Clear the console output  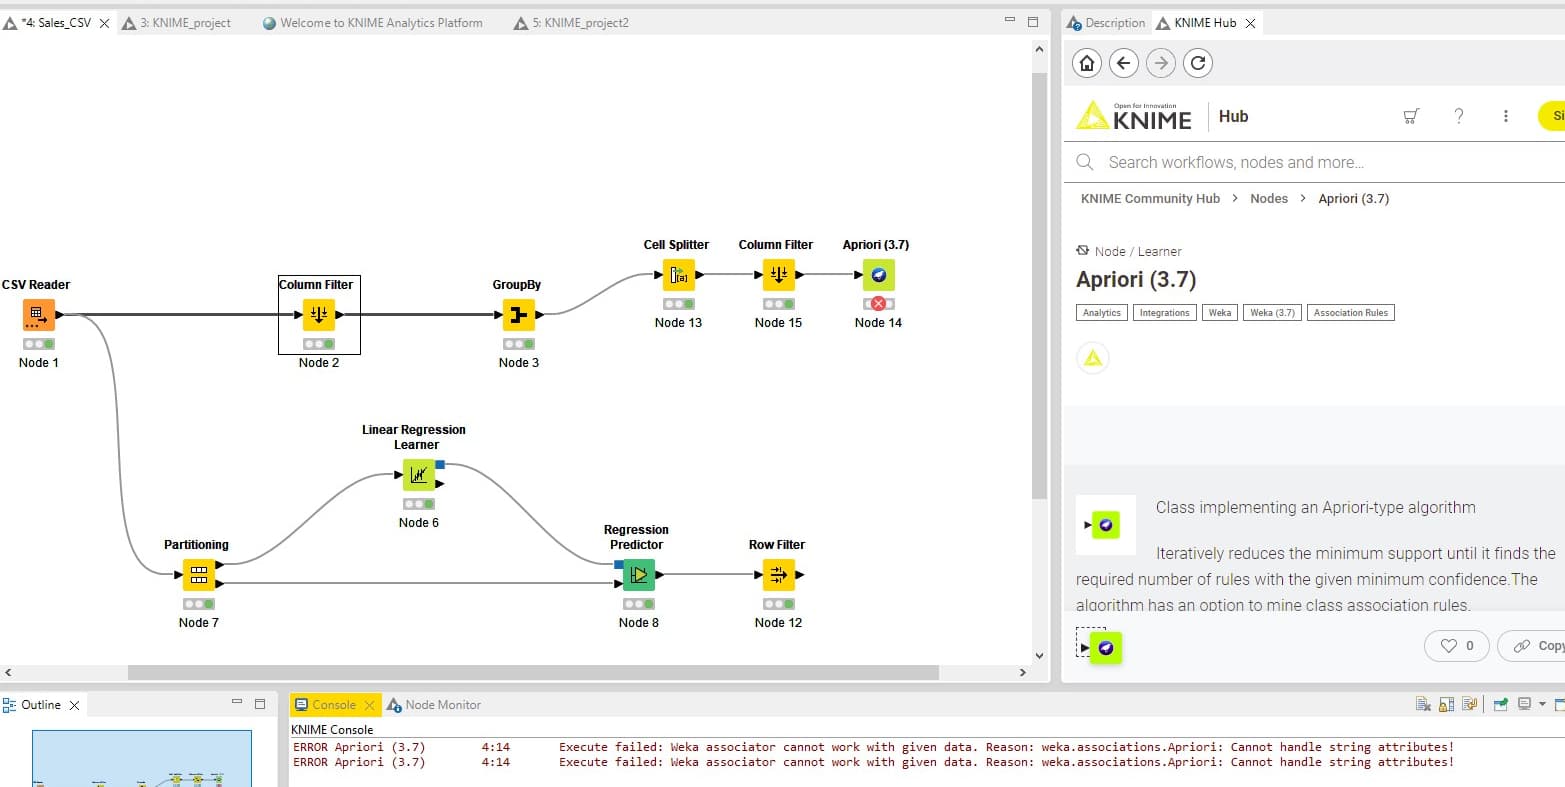[1423, 704]
